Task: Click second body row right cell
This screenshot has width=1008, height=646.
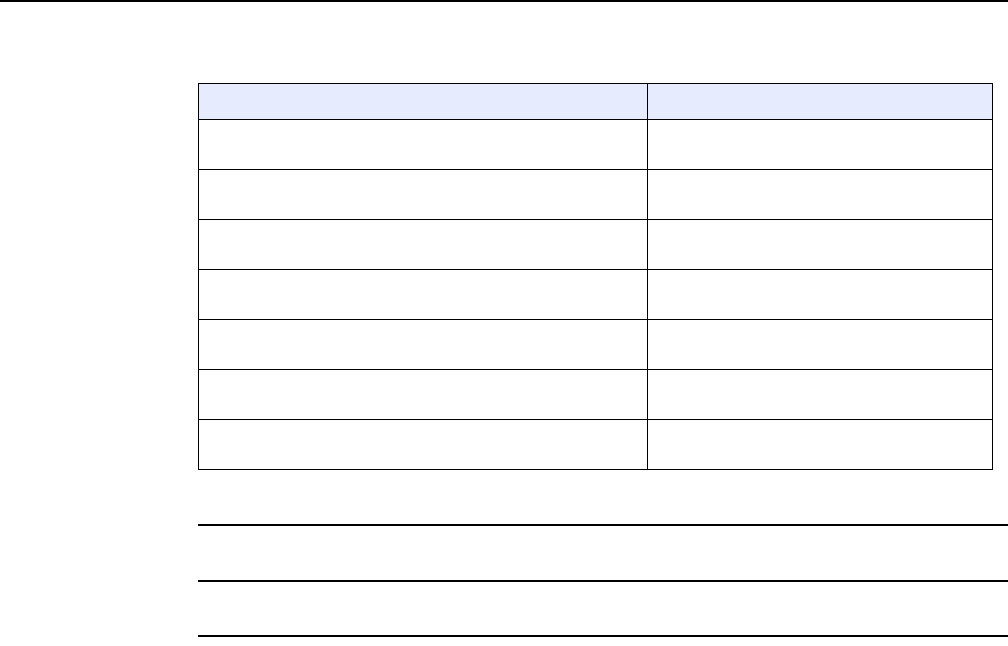Action: 820,195
